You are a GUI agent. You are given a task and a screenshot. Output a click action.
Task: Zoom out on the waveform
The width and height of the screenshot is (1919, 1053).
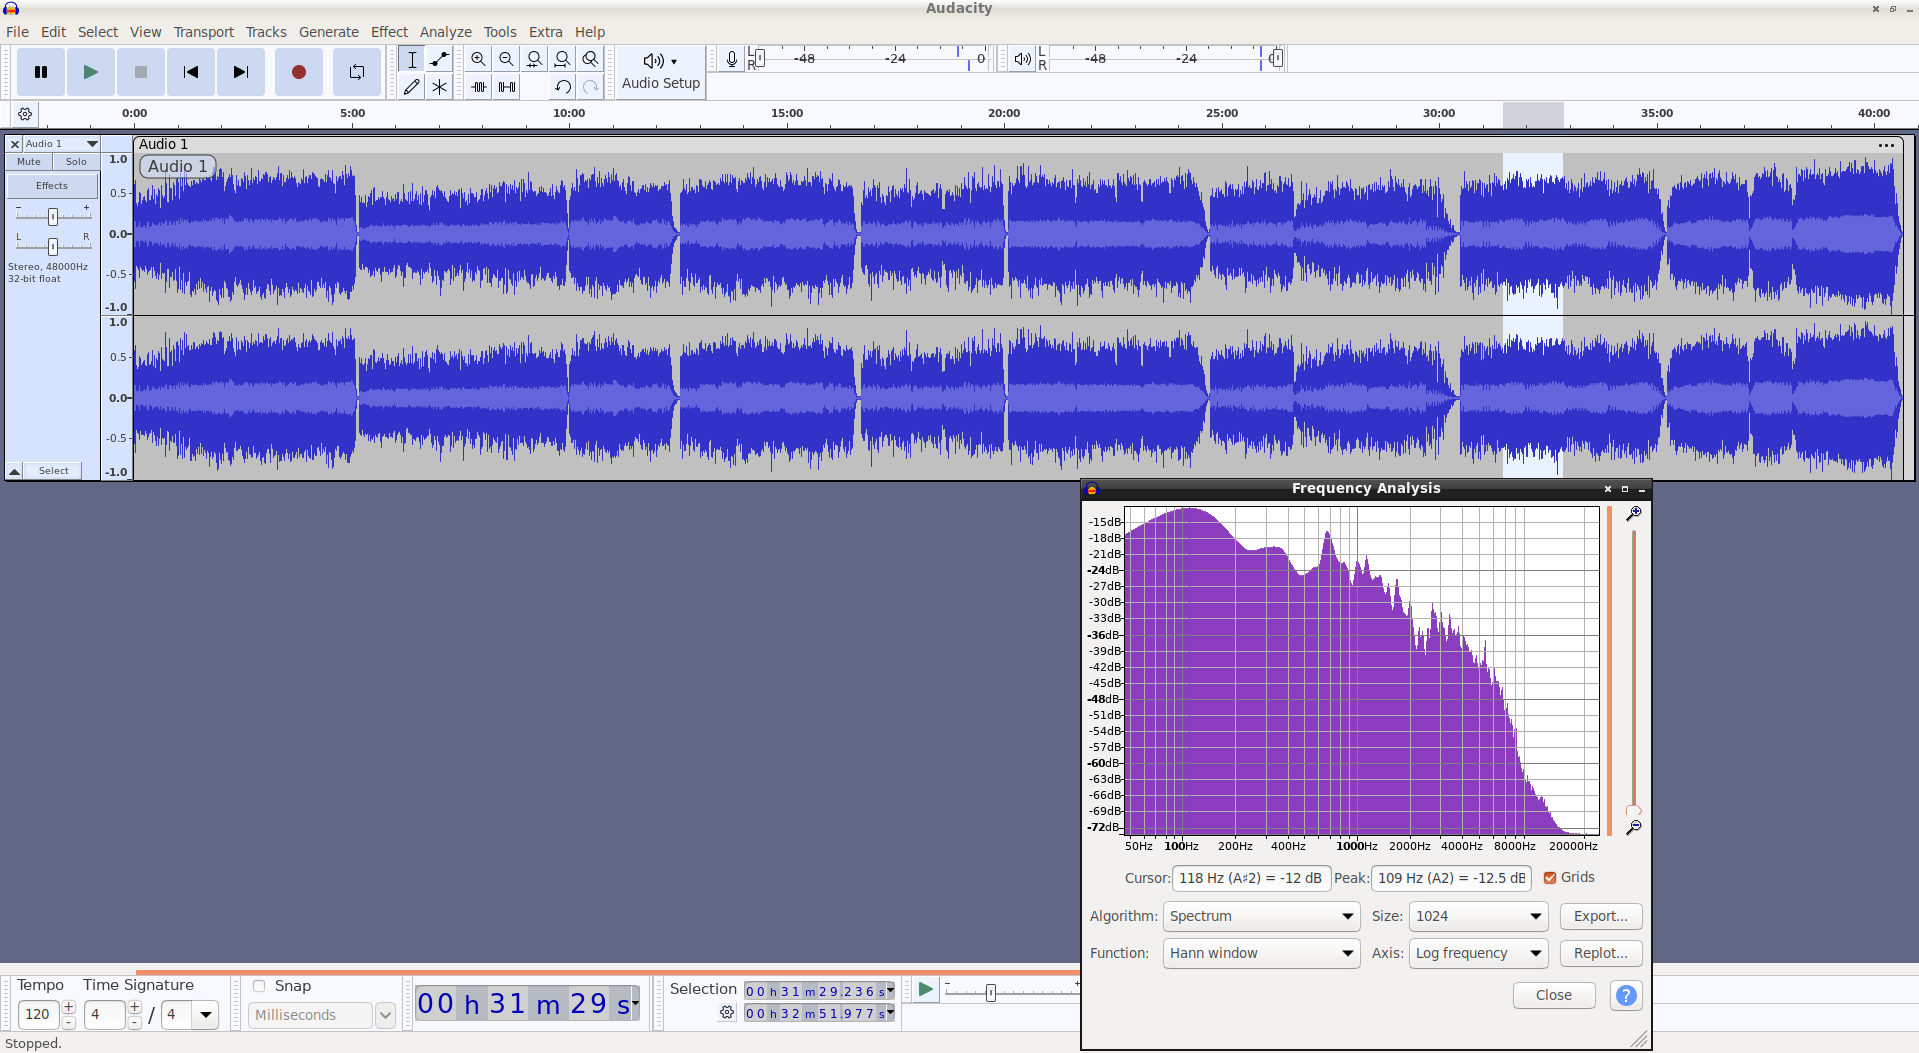click(507, 59)
